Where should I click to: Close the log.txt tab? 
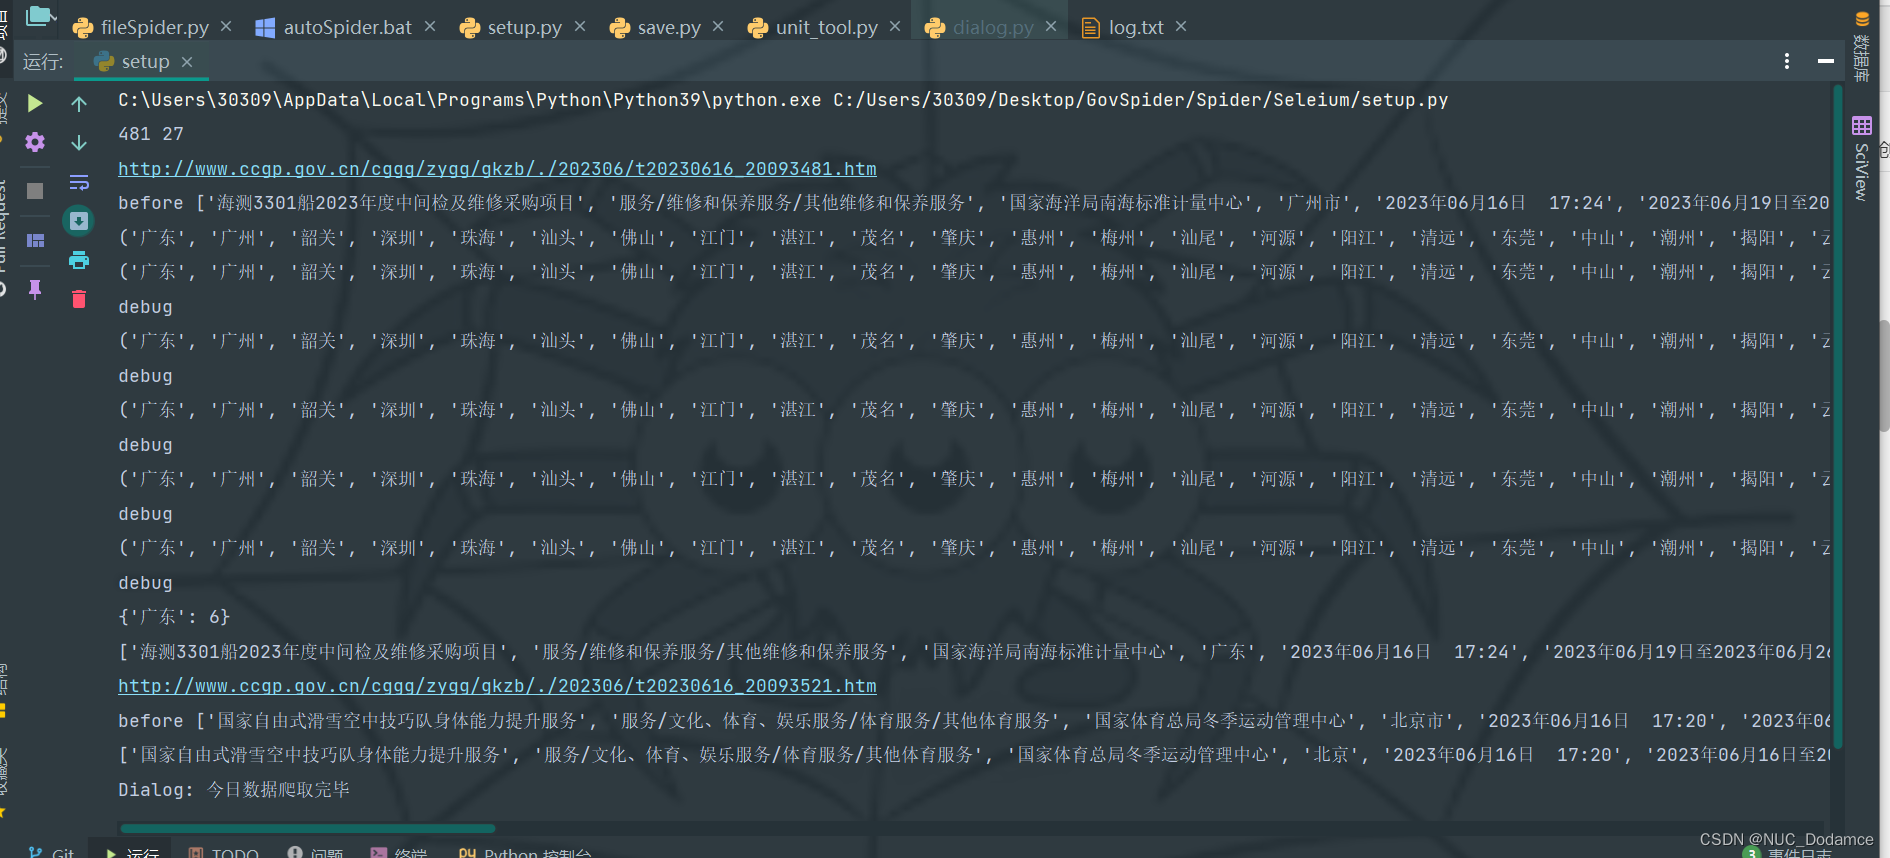point(1181,26)
